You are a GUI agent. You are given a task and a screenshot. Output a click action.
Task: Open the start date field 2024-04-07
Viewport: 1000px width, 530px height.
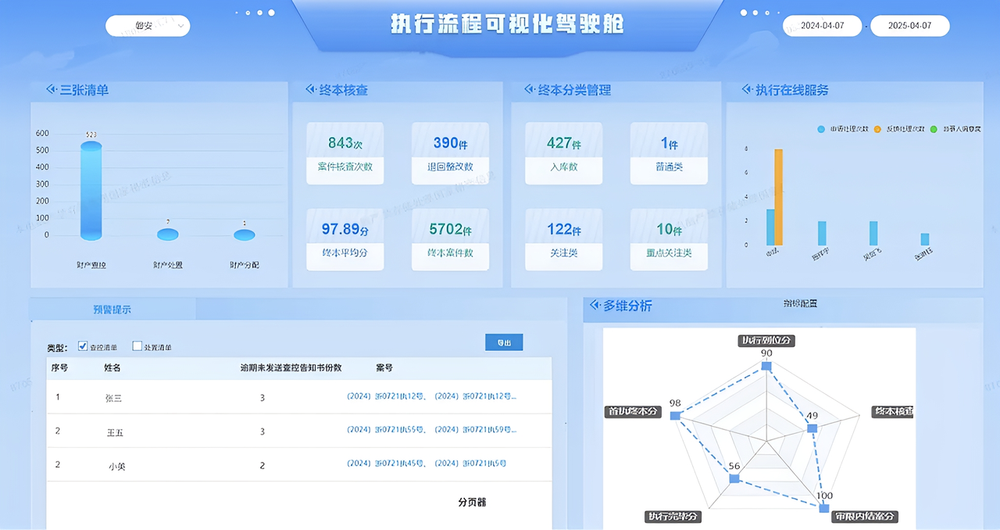pyautogui.click(x=822, y=26)
